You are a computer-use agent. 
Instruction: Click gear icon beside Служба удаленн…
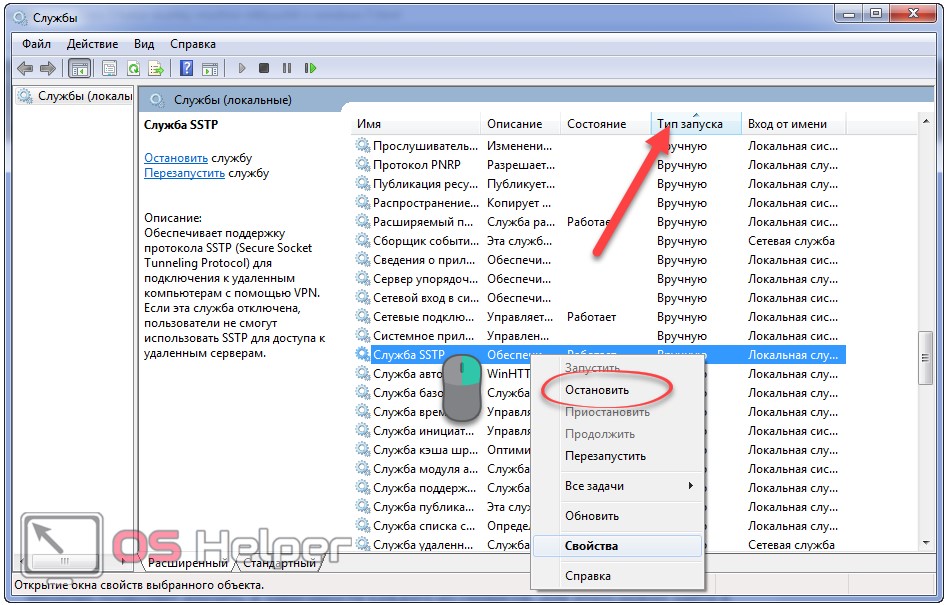click(362, 544)
